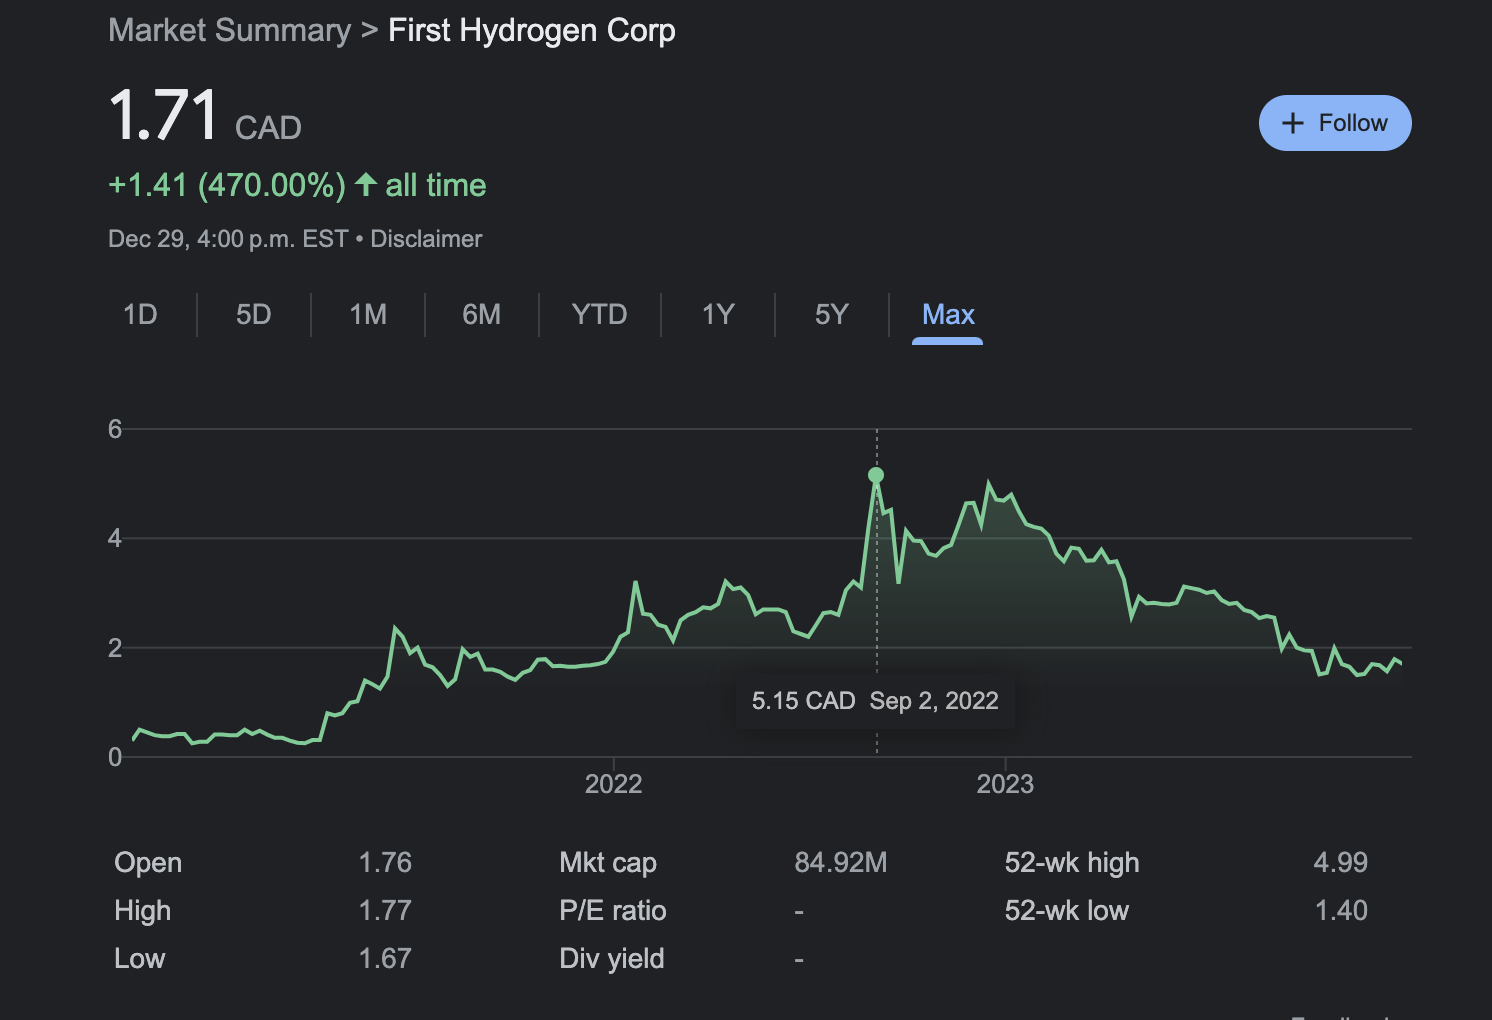Viewport: 1492px width, 1020px height.
Task: Click the P/E ratio label
Action: [613, 911]
